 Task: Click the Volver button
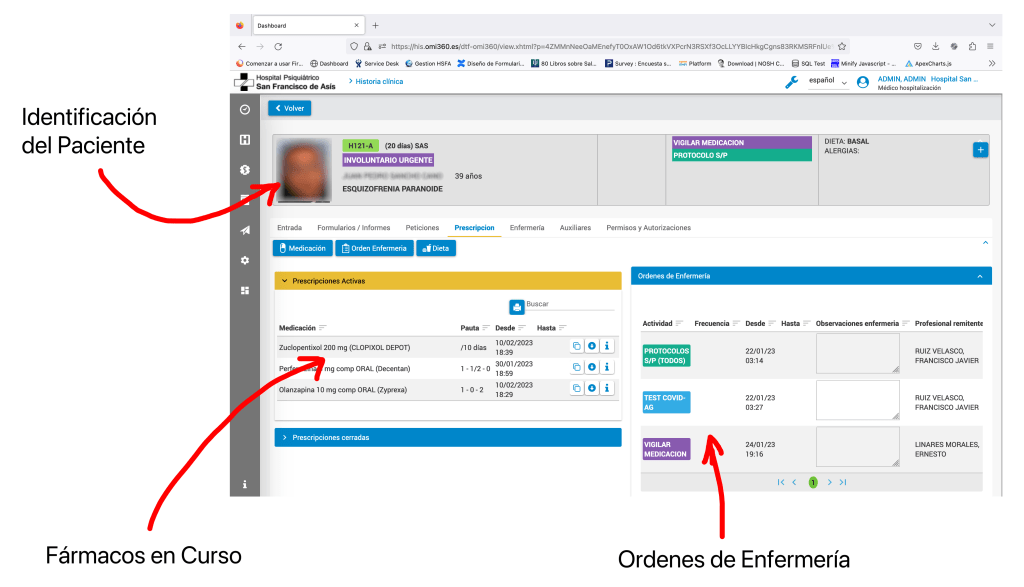tap(289, 108)
